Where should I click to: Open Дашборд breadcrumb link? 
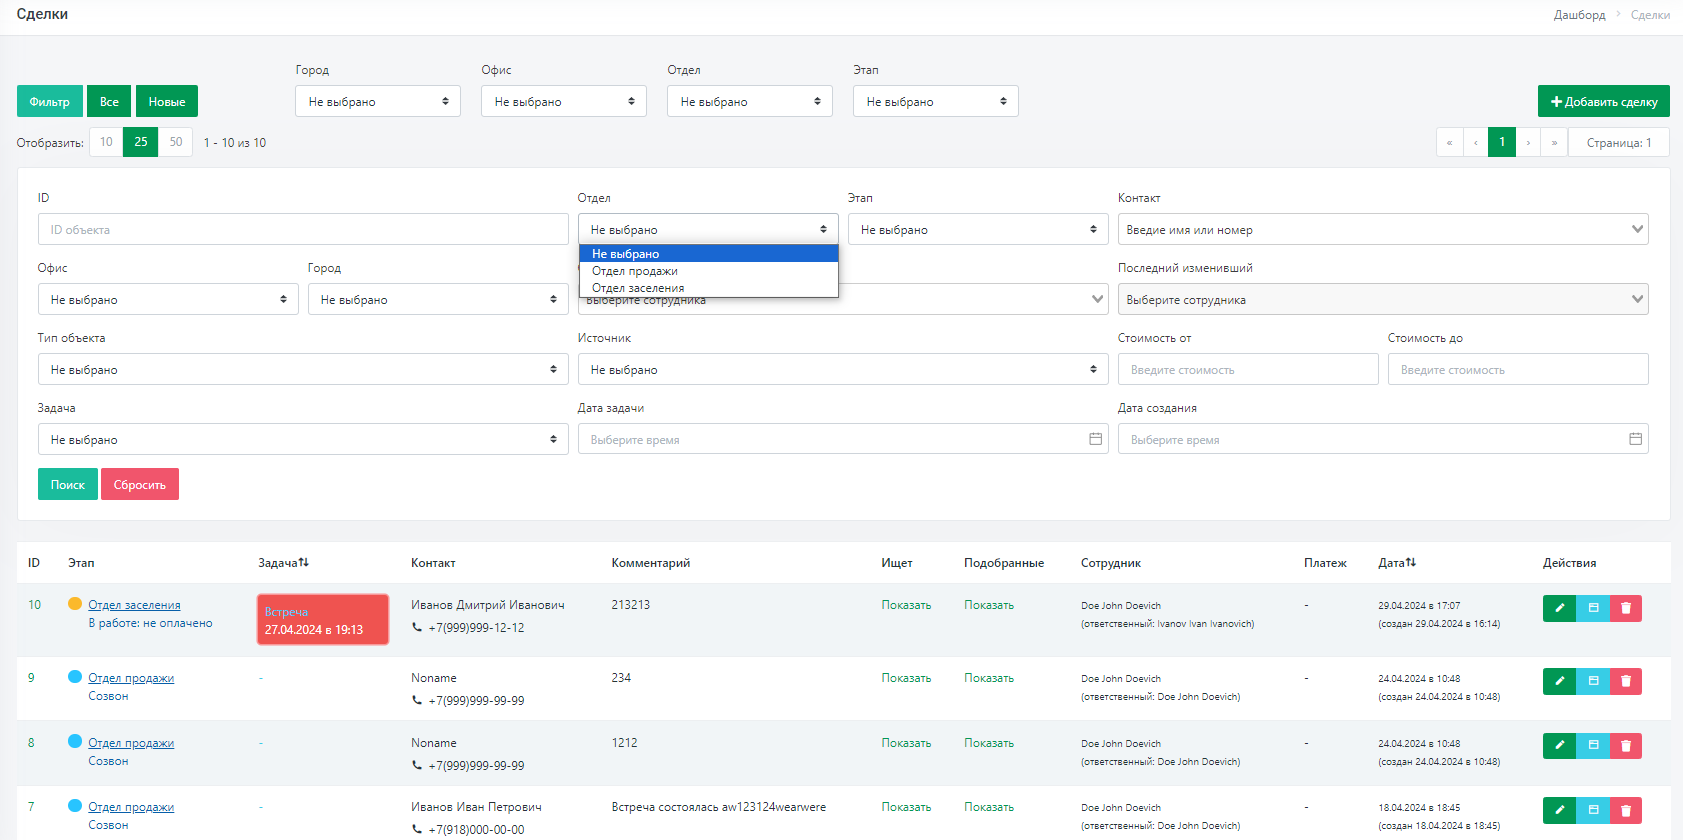coord(1579,15)
